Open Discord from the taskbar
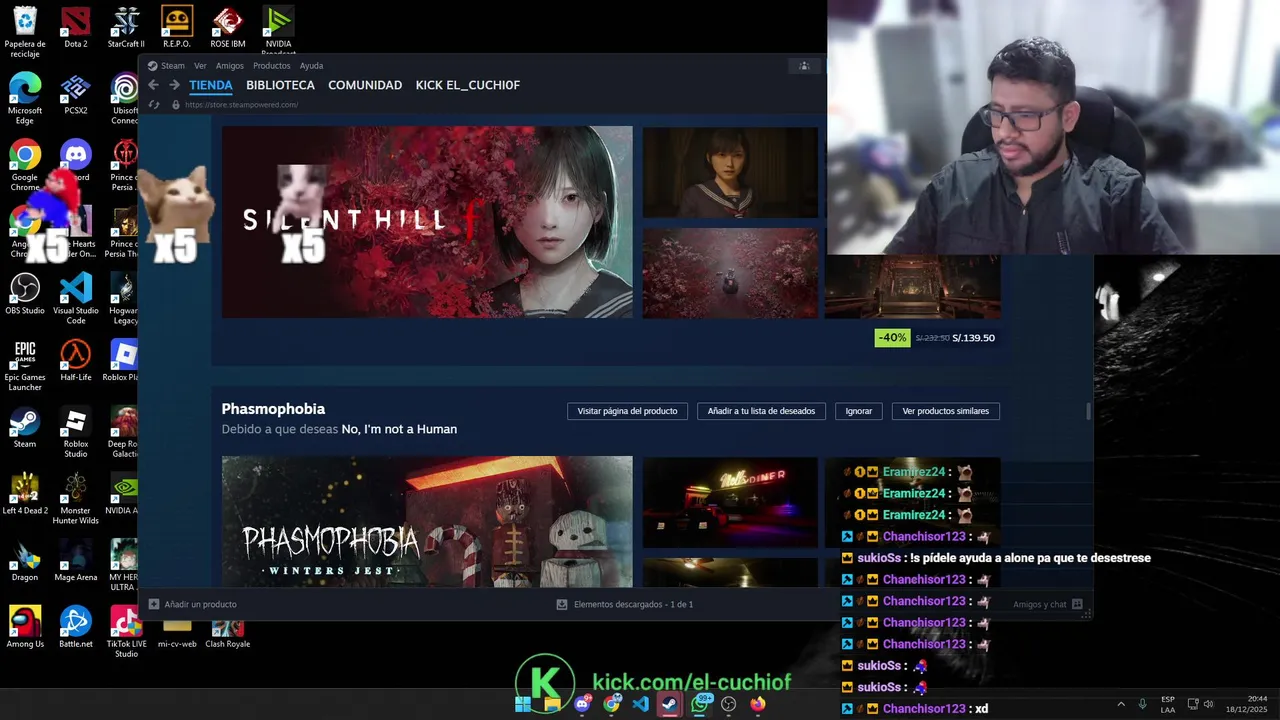Image resolution: width=1280 pixels, height=720 pixels. point(582,704)
